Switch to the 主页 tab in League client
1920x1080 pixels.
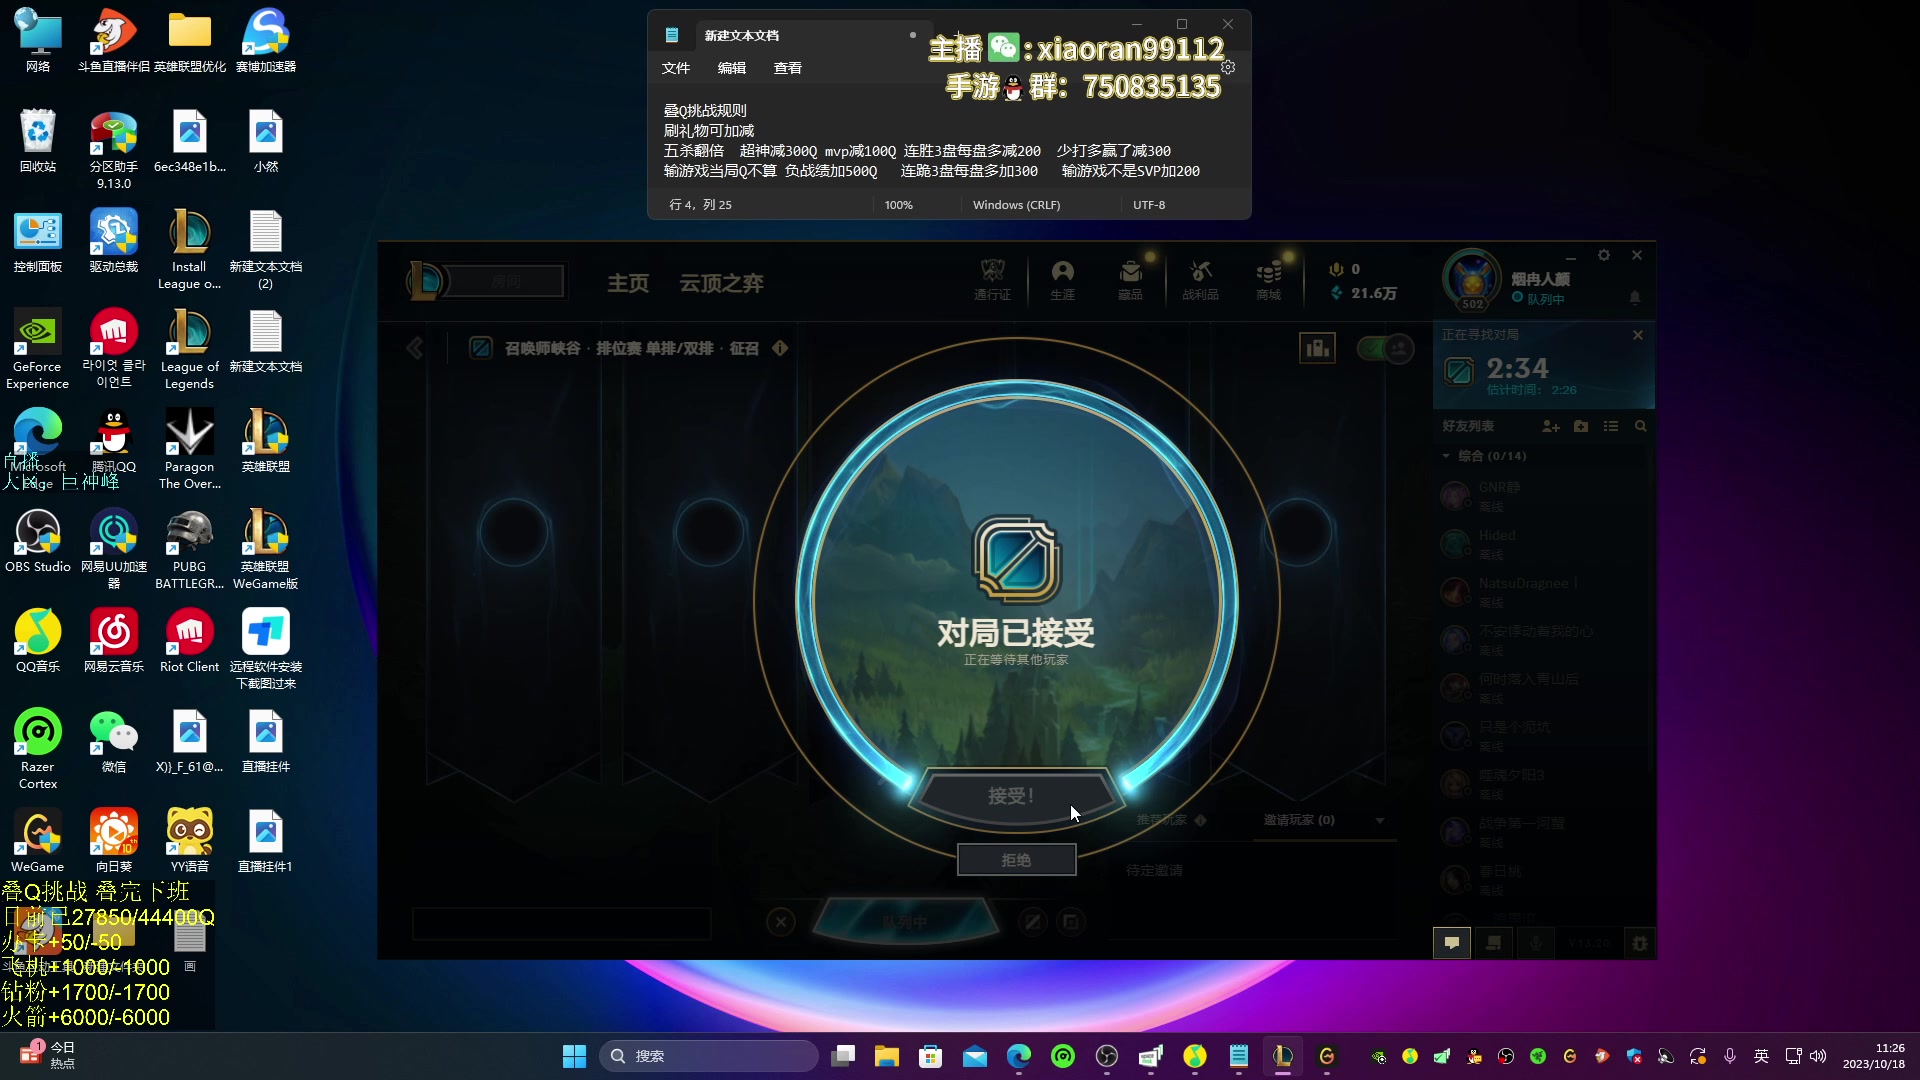(628, 284)
